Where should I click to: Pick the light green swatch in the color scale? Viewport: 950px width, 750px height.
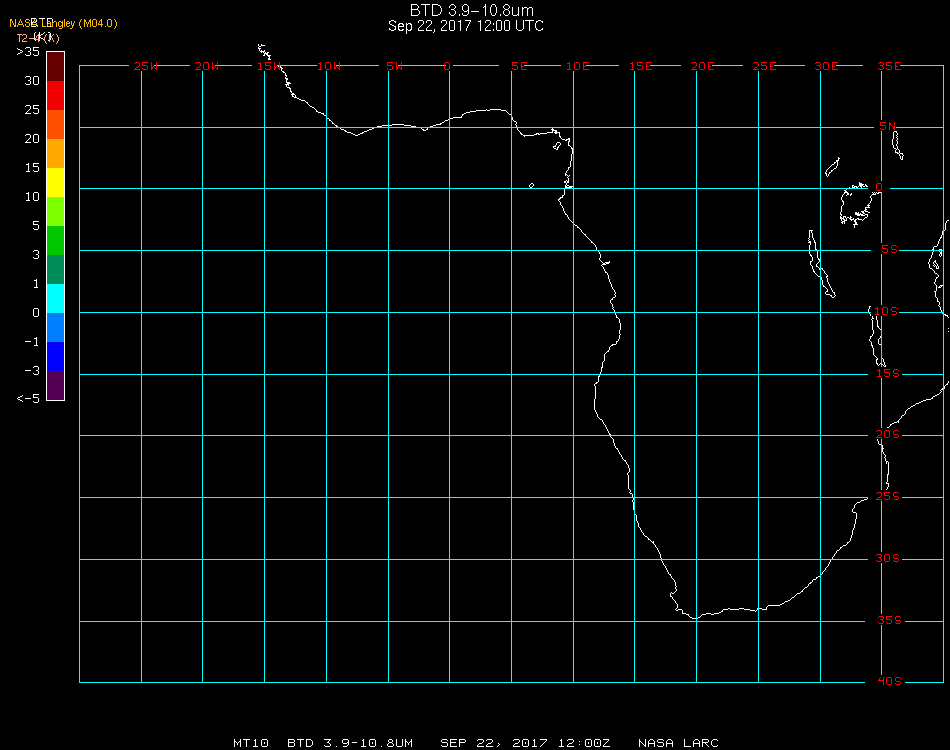(x=56, y=211)
